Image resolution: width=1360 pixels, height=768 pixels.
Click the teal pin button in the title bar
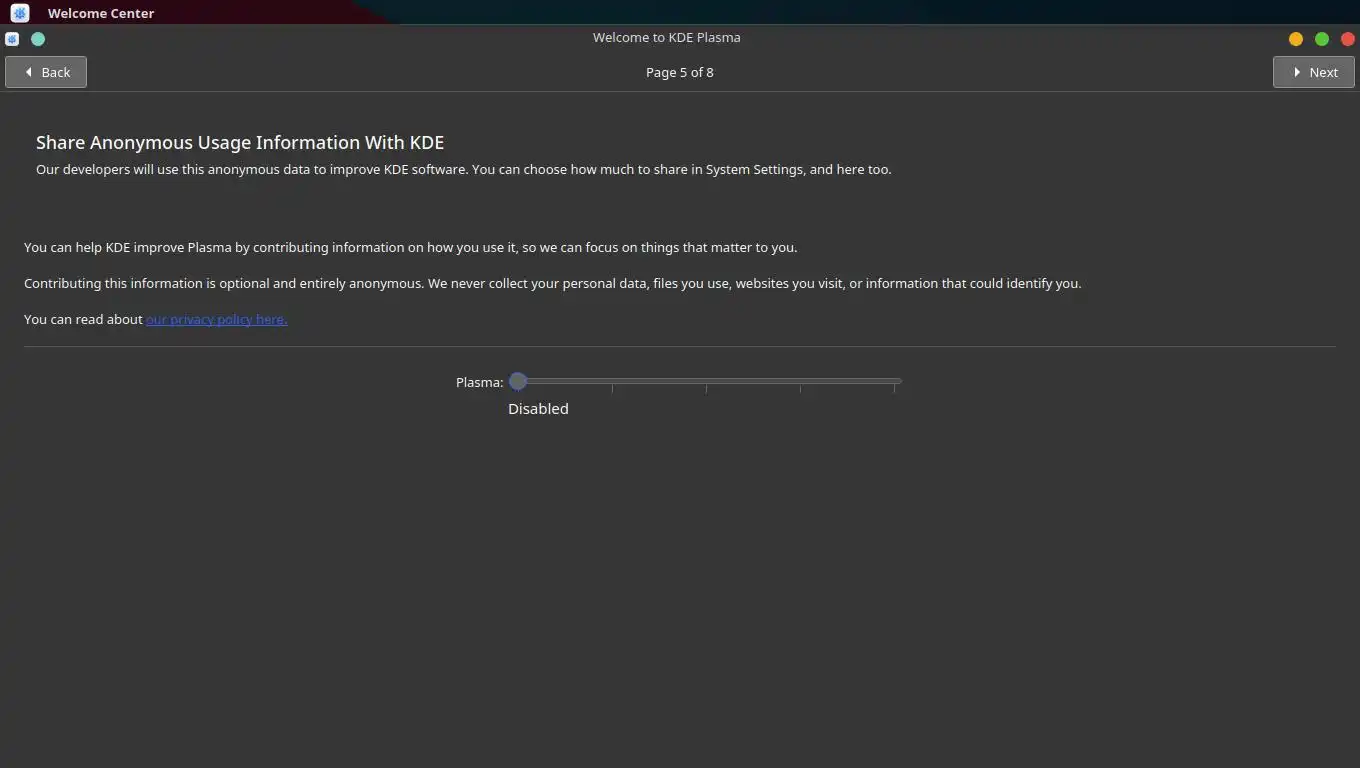pos(38,39)
